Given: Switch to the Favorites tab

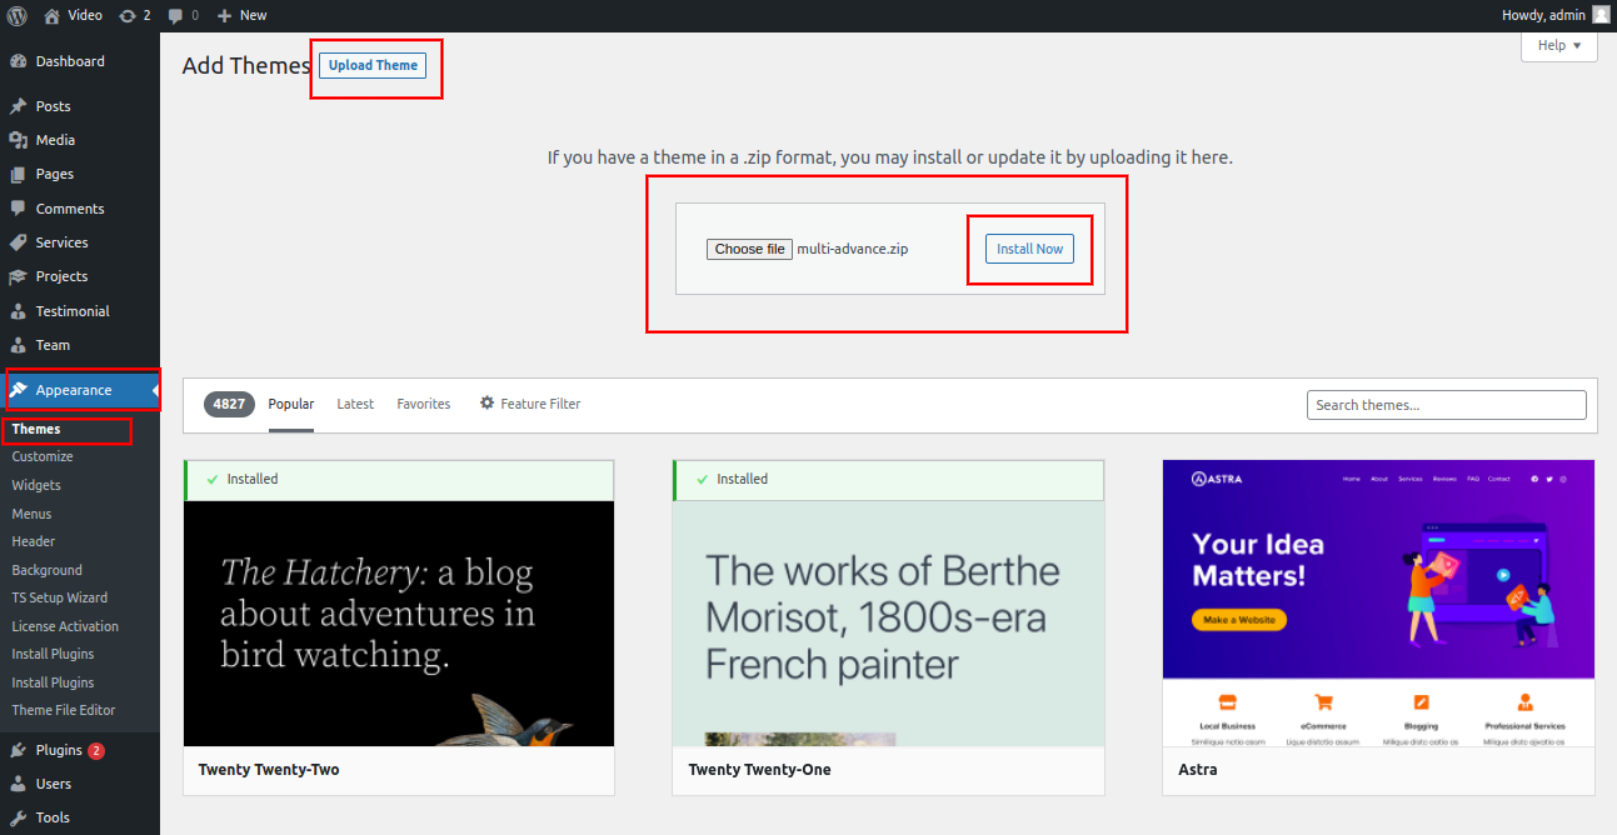Looking at the screenshot, I should pos(423,404).
